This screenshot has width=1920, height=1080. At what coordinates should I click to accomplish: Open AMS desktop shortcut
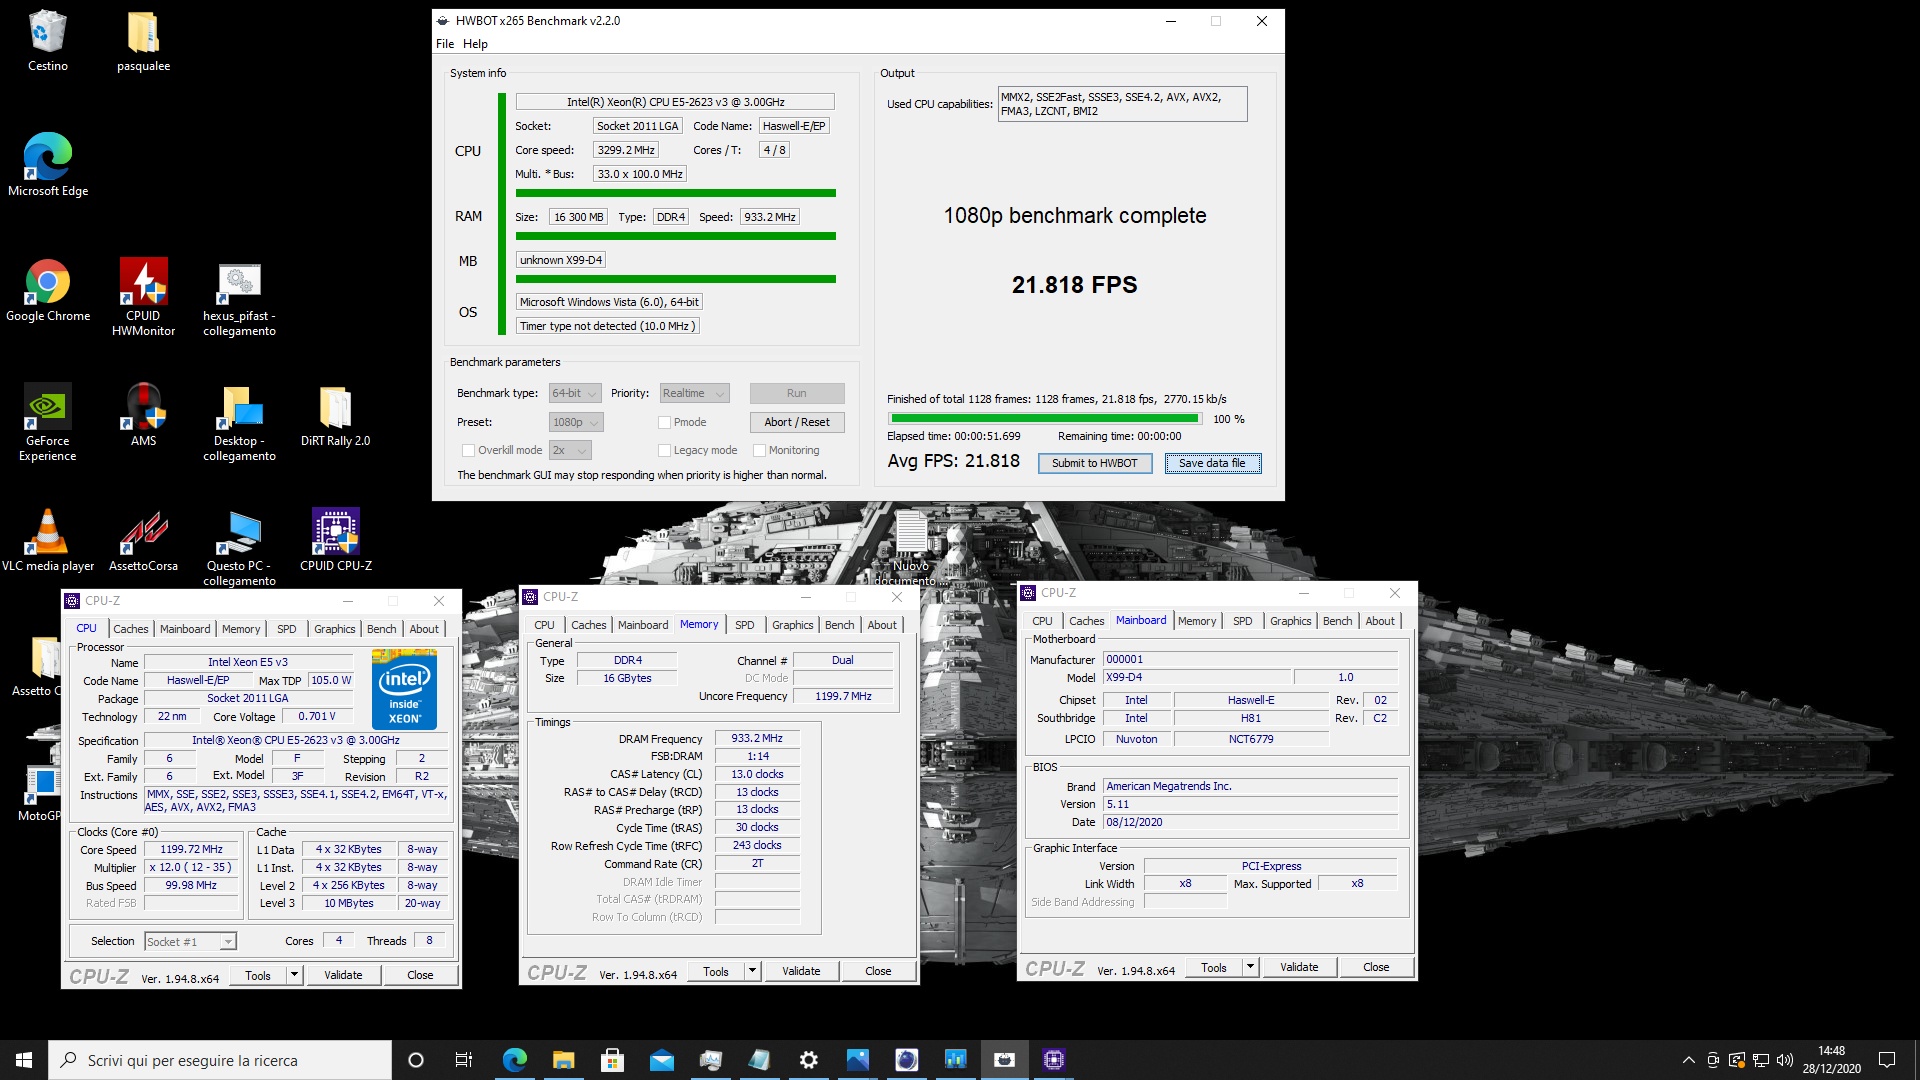point(143,415)
